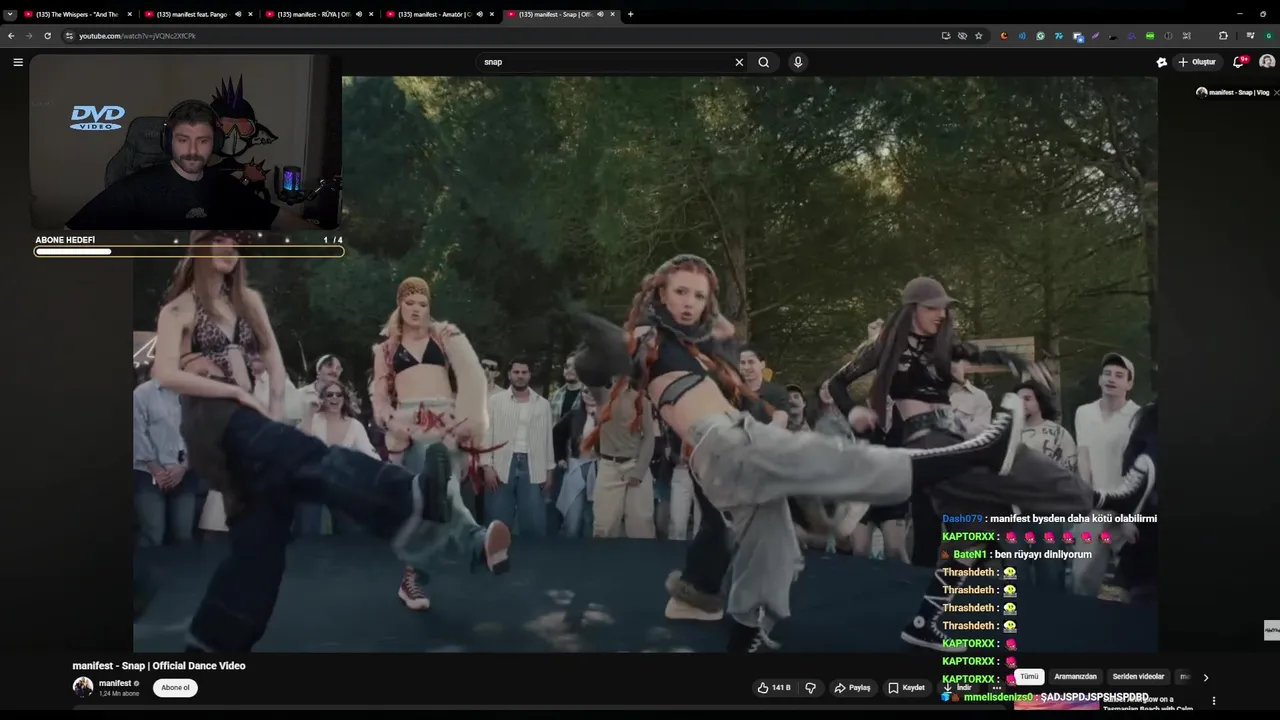Image resolution: width=1280 pixels, height=720 pixels.
Task: Open a new browser tab
Action: click(630, 14)
